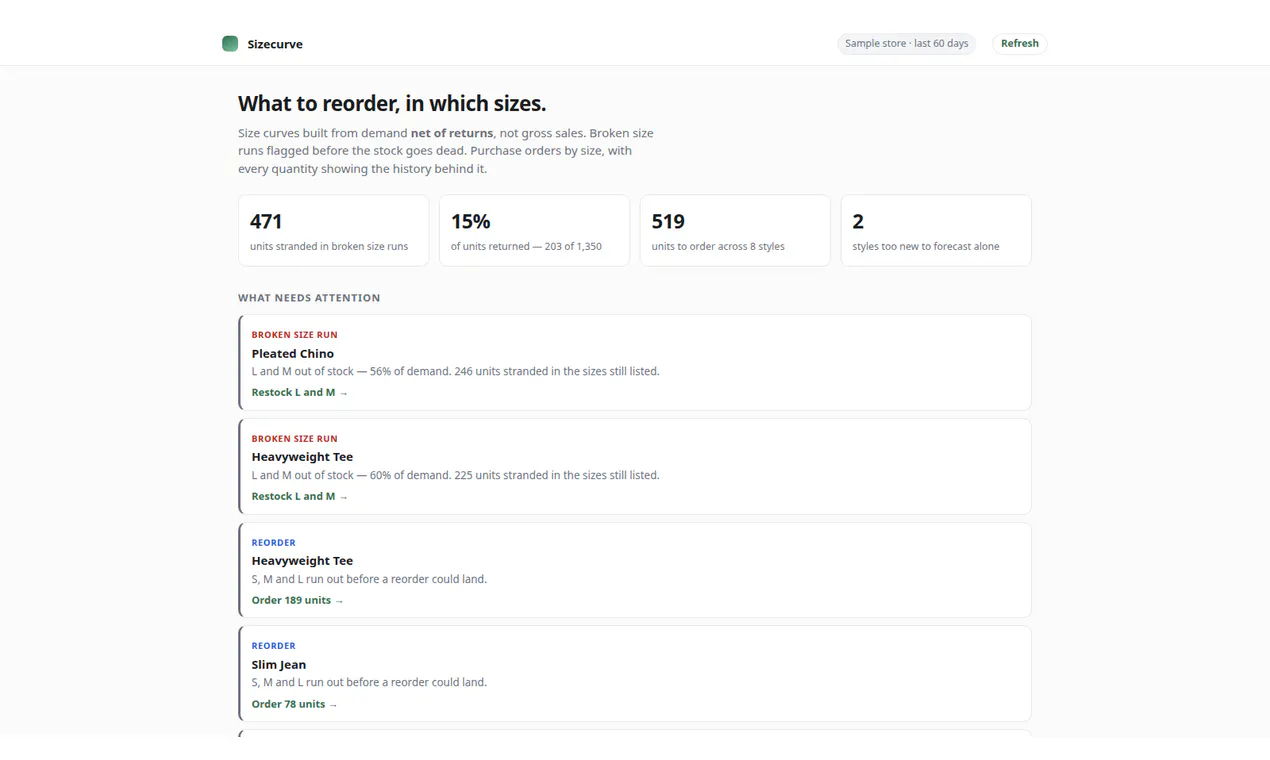The image size is (1270, 760).
Task: Click the Heavyweight Tee title under Broken Size Run
Action: coord(302,457)
